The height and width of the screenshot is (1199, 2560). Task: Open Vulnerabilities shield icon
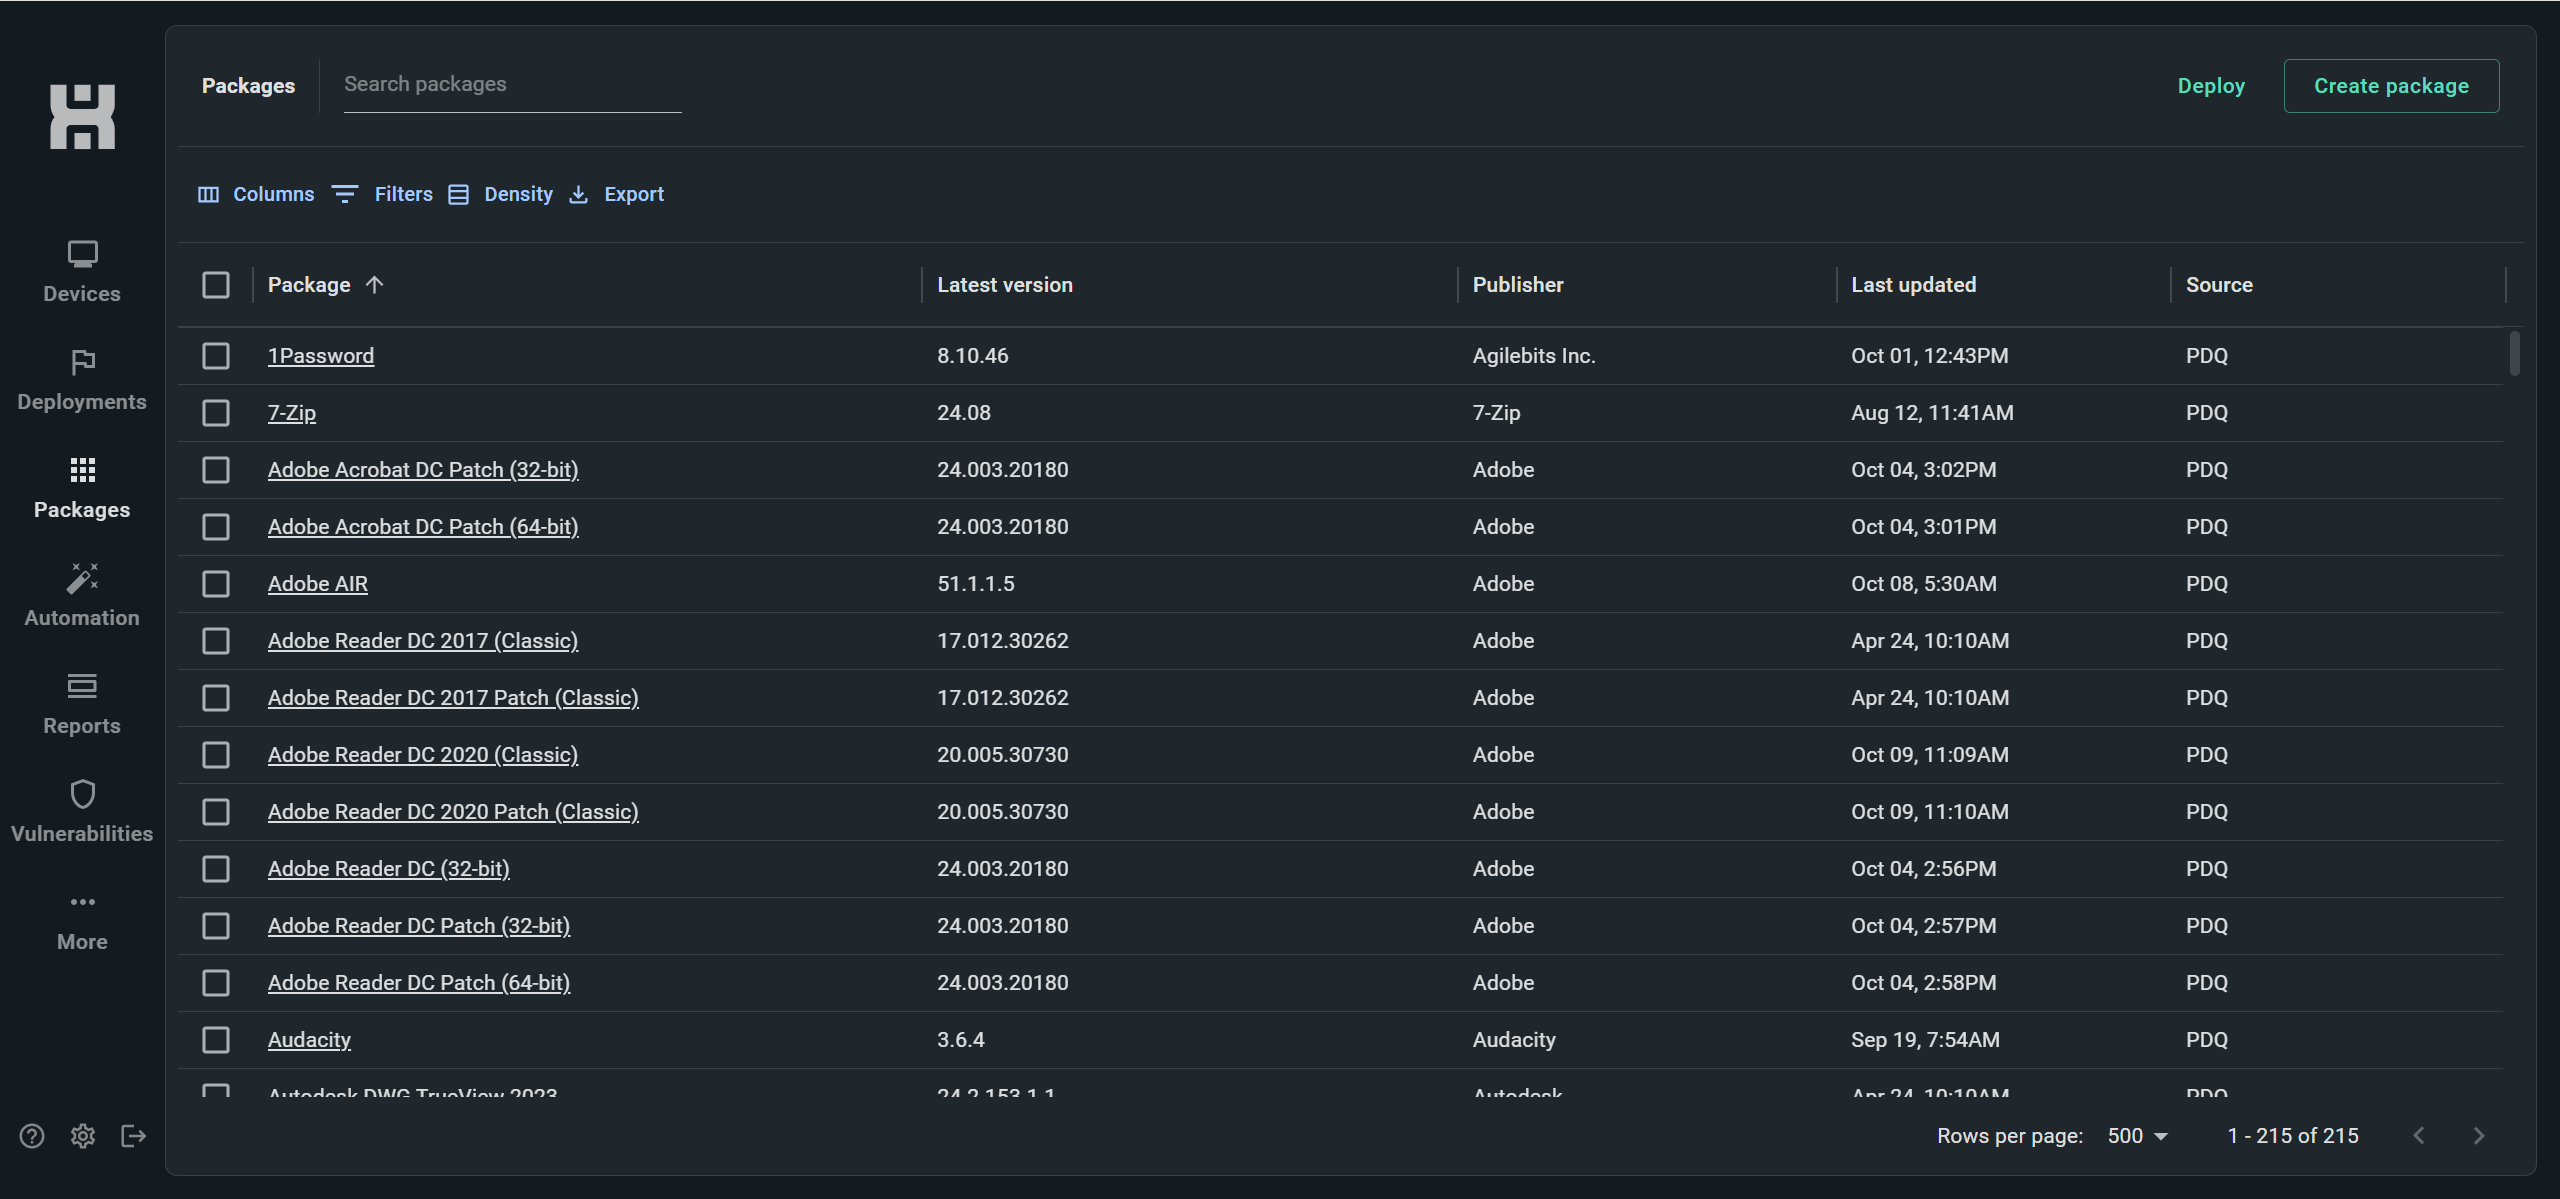click(82, 794)
